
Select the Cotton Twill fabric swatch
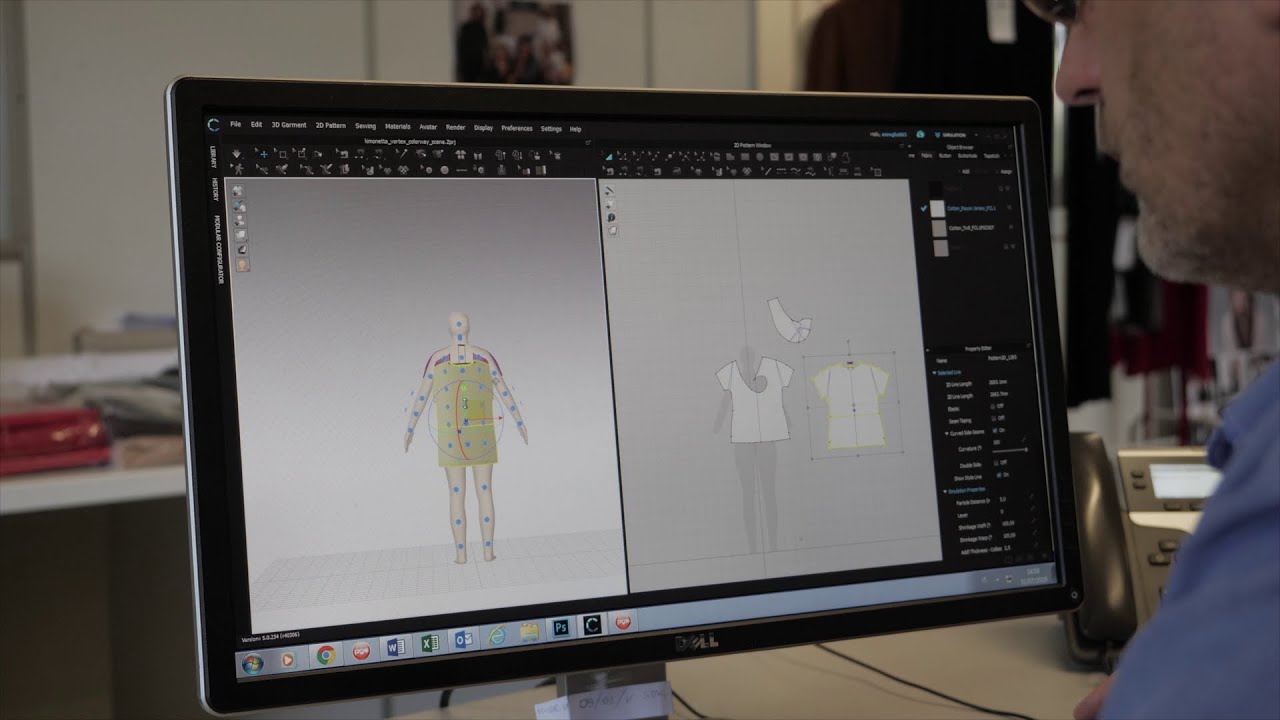[x=939, y=228]
